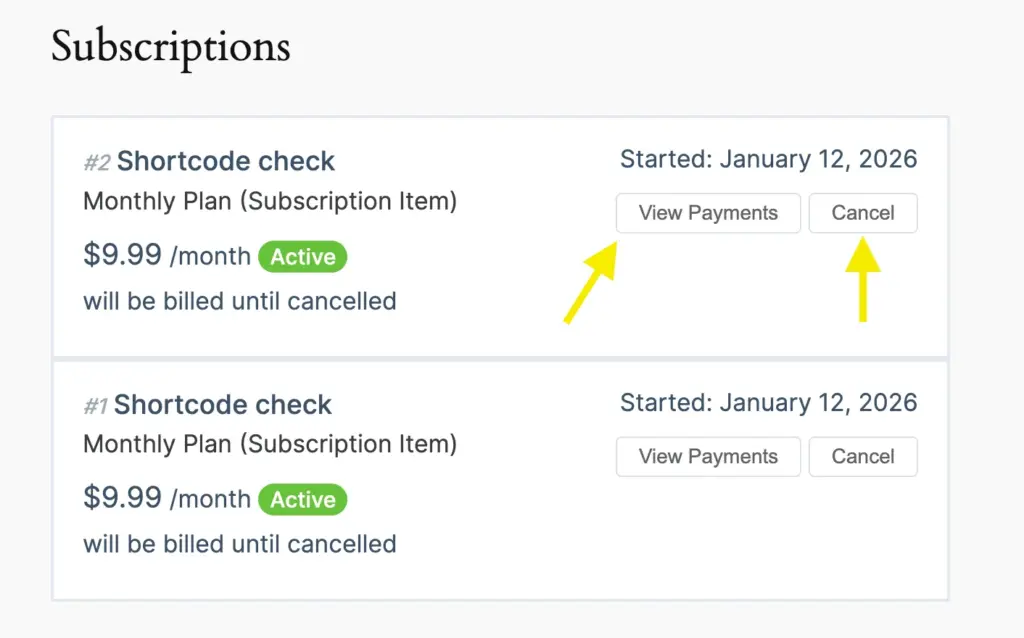
Task: Click View Payments for subscription #2
Action: click(708, 213)
